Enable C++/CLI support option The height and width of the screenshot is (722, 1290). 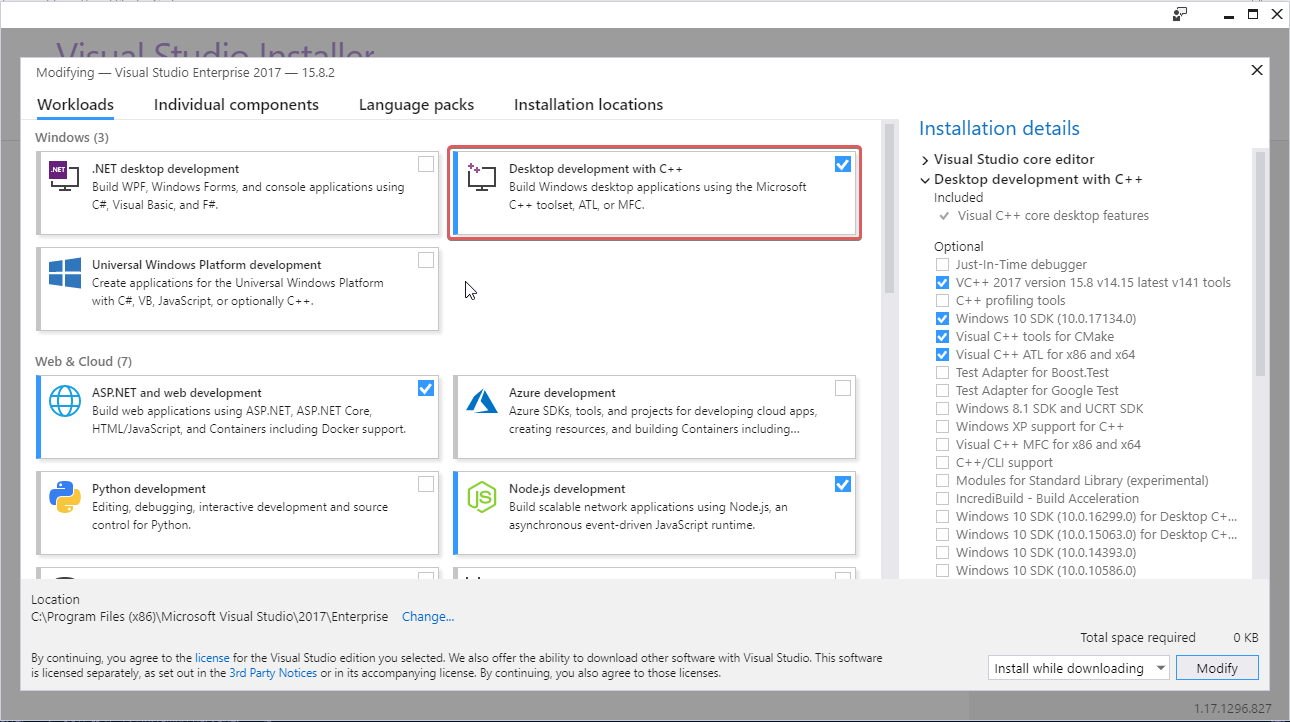pyautogui.click(x=942, y=463)
